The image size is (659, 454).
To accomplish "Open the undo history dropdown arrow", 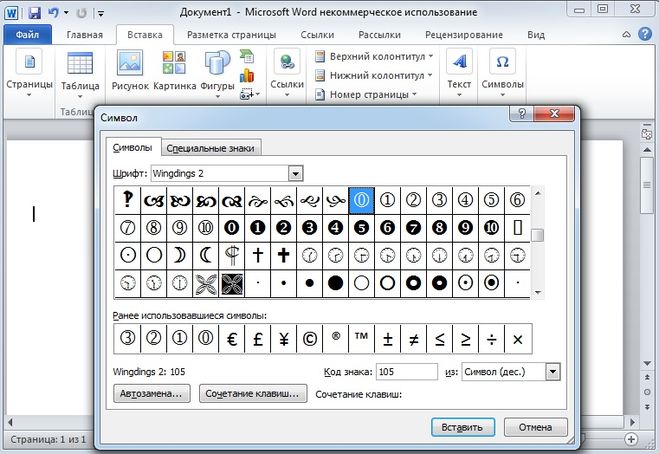I will pyautogui.click(x=66, y=13).
